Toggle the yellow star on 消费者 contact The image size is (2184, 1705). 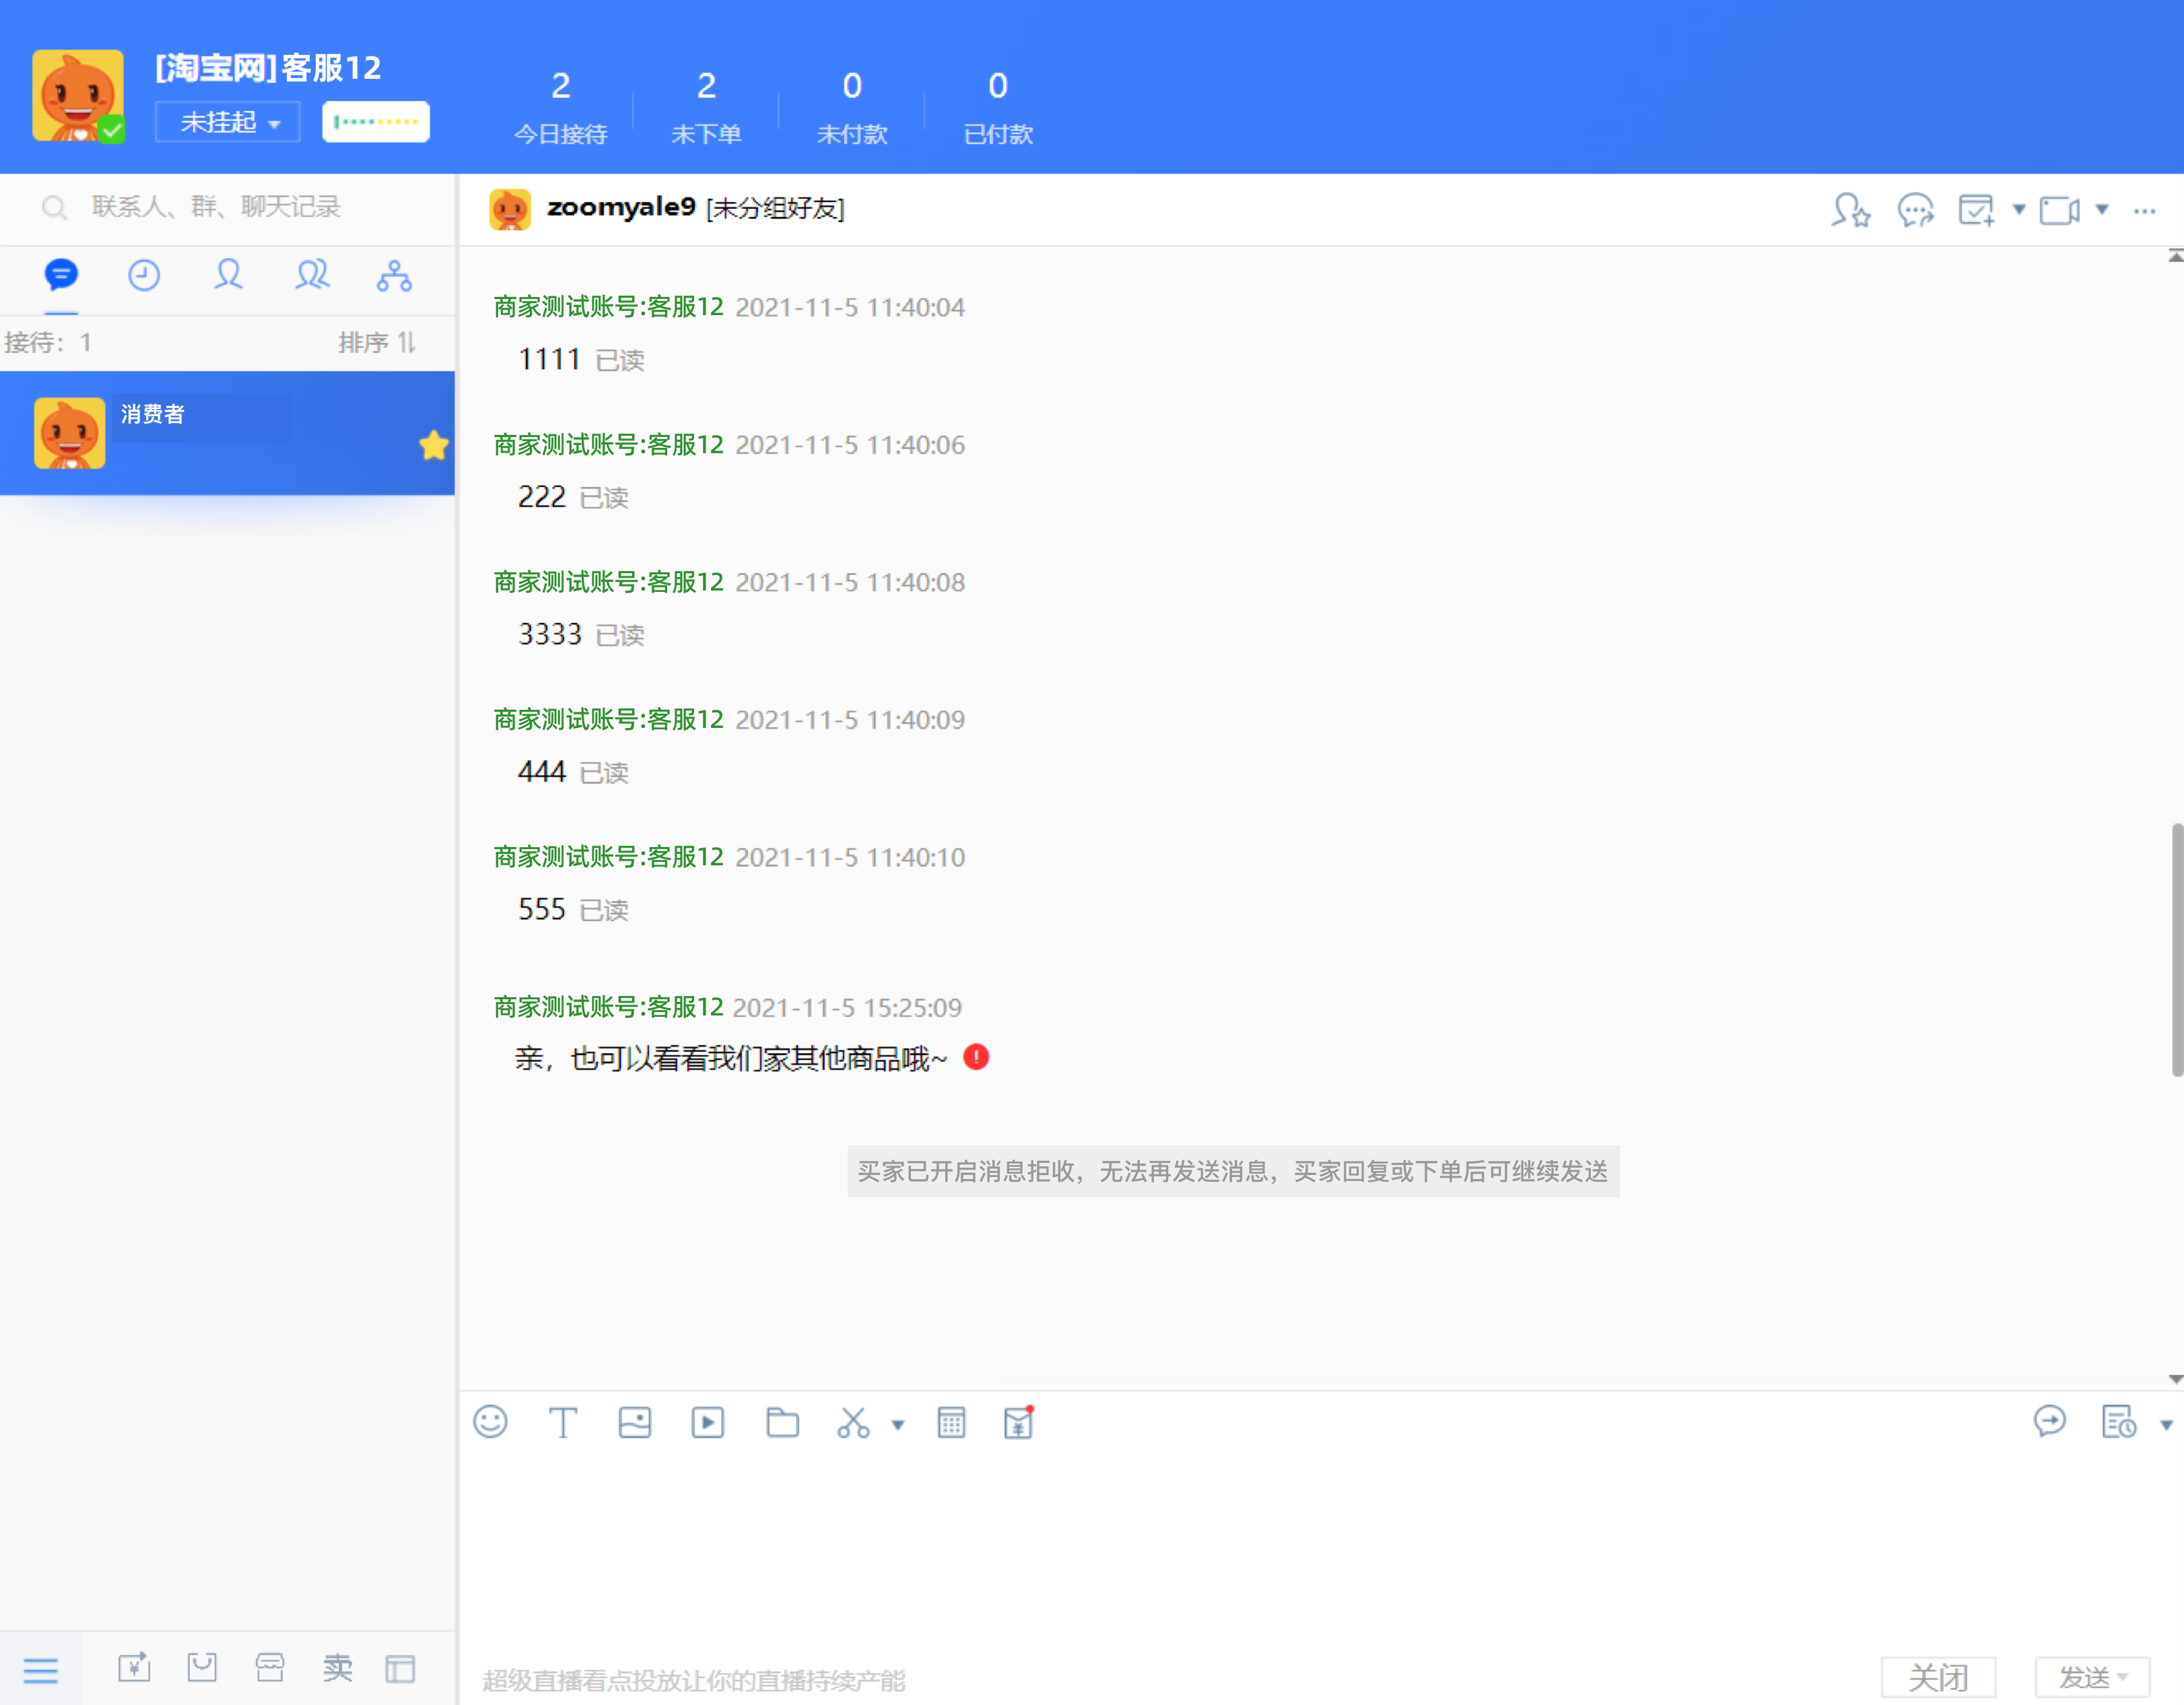tap(433, 445)
